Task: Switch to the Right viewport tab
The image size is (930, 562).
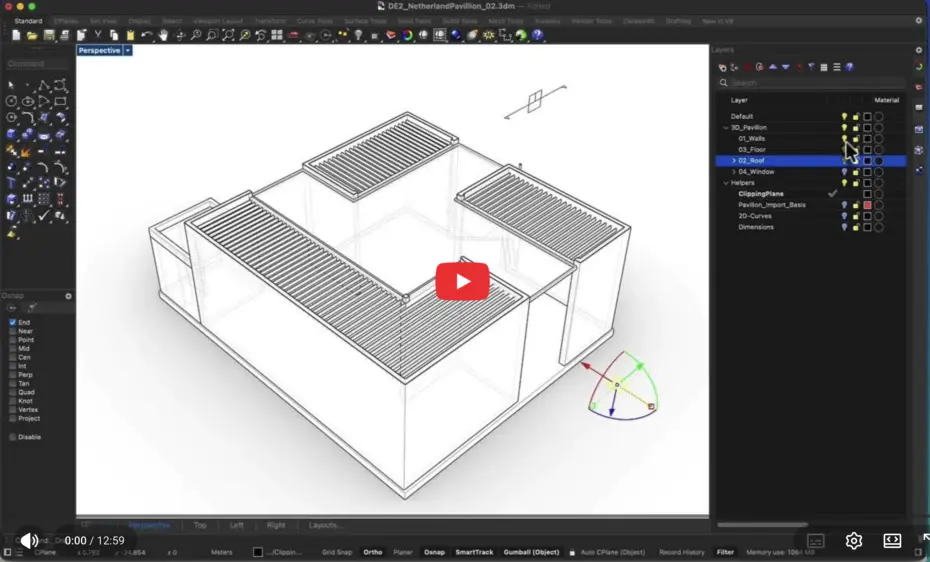Action: [276, 525]
